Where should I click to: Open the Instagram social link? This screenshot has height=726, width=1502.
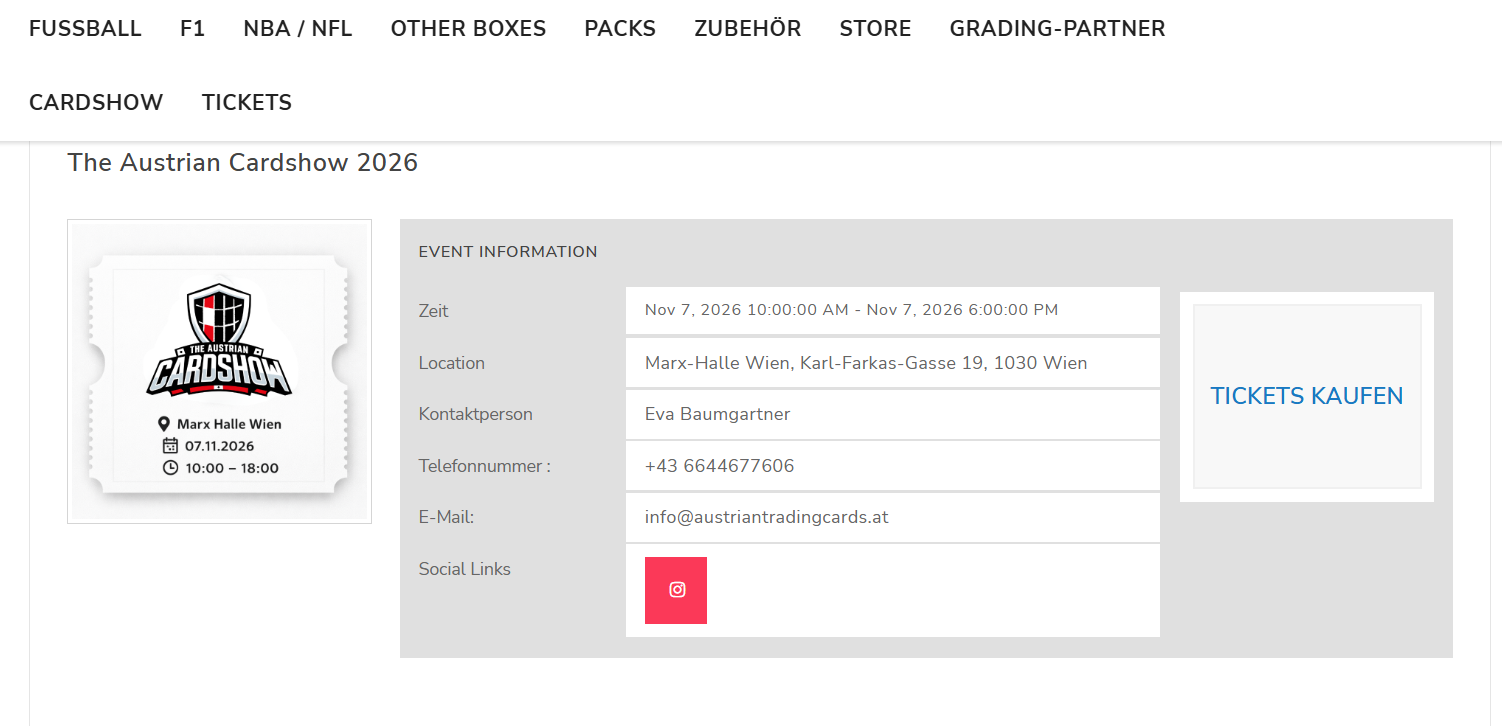676,590
